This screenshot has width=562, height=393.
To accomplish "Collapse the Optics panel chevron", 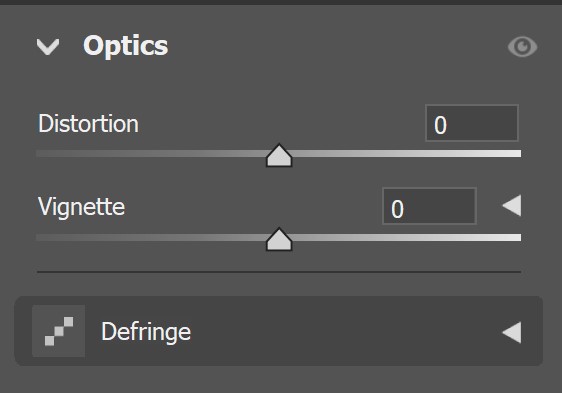I will click(x=48, y=47).
